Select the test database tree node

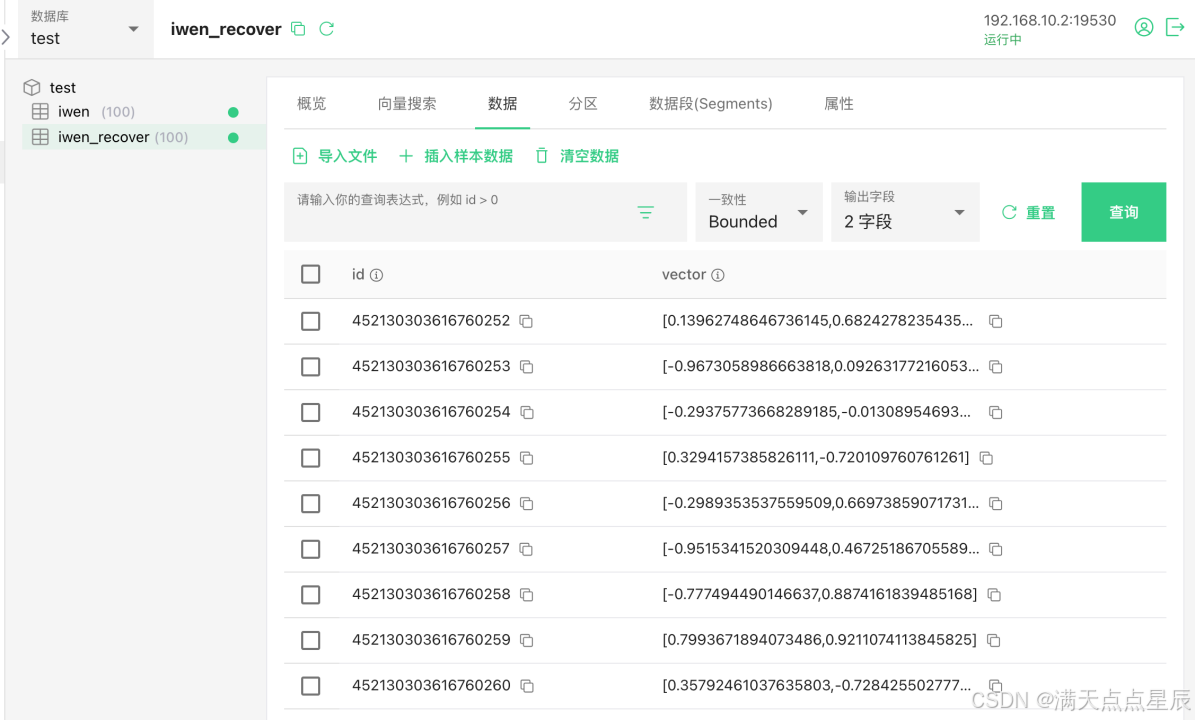(62, 88)
